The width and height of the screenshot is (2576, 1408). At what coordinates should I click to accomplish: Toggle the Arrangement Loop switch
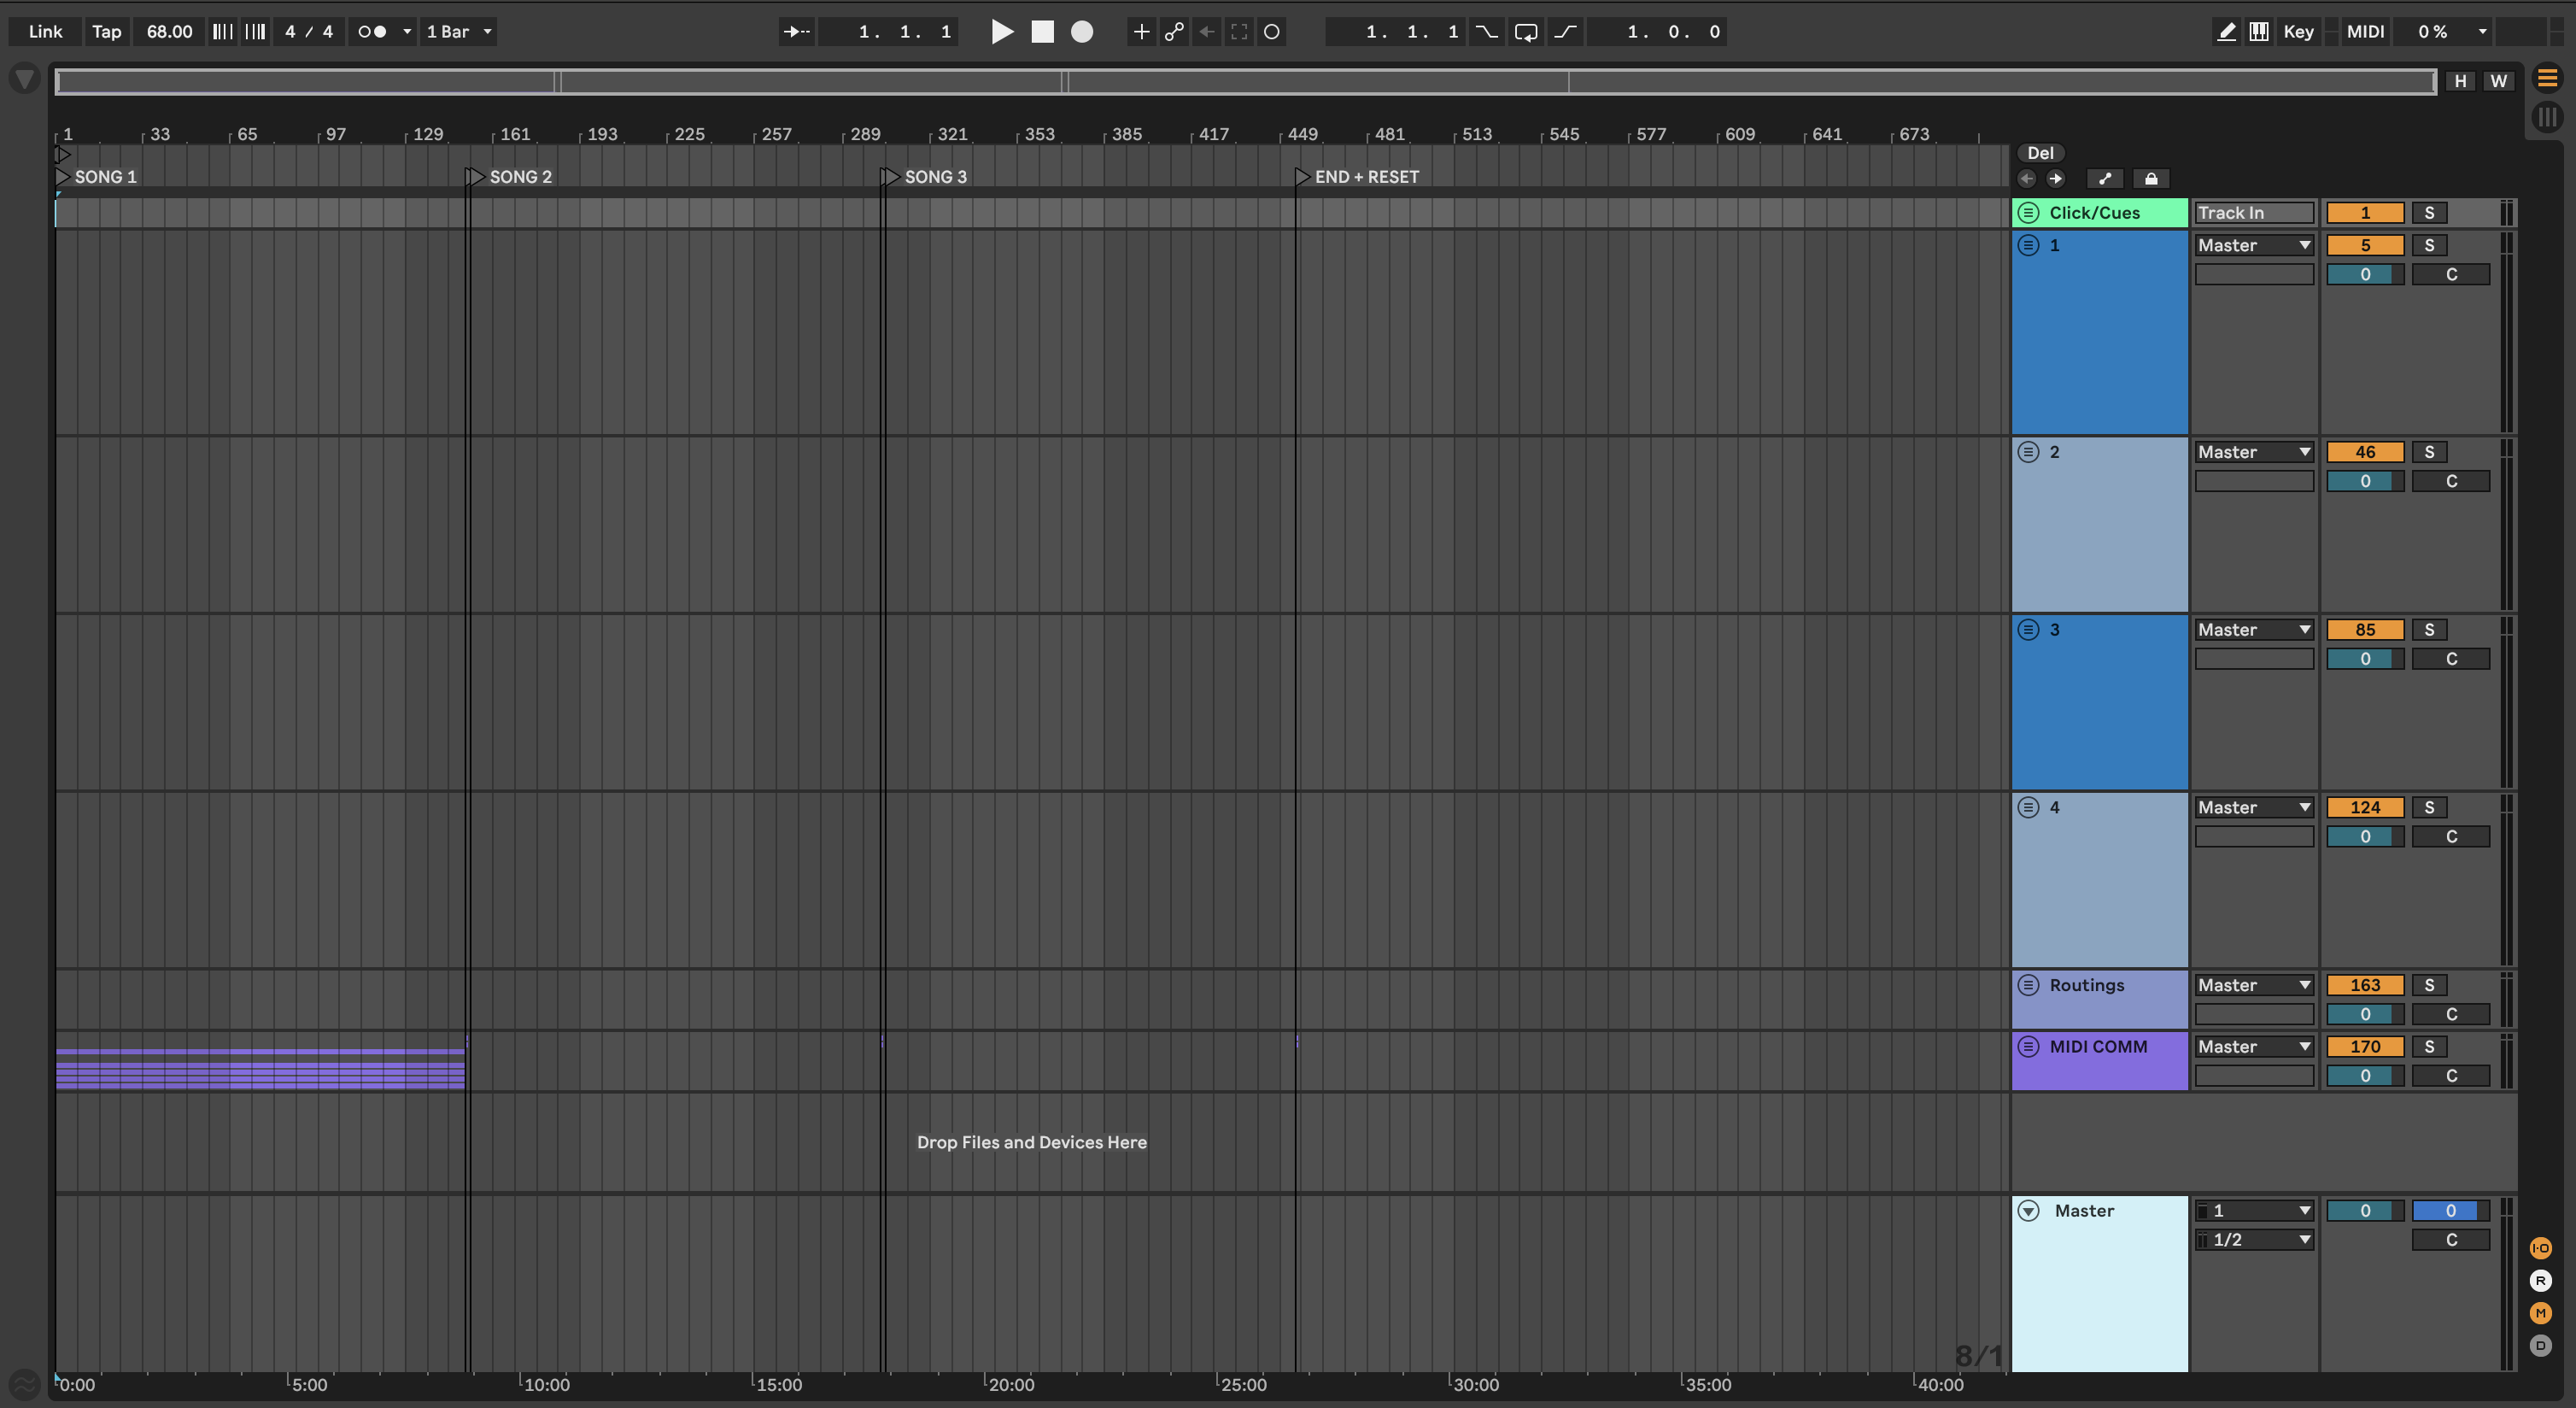[x=1525, y=31]
